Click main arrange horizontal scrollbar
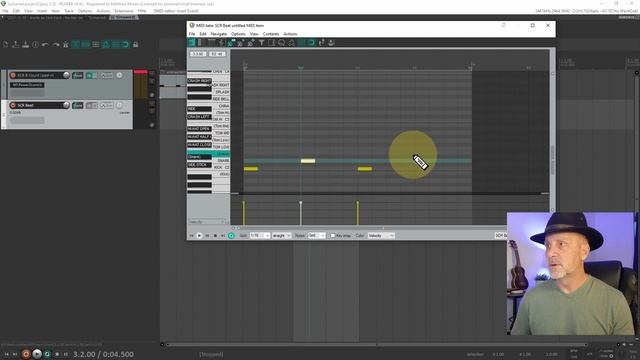640x360 pixels. (378, 344)
